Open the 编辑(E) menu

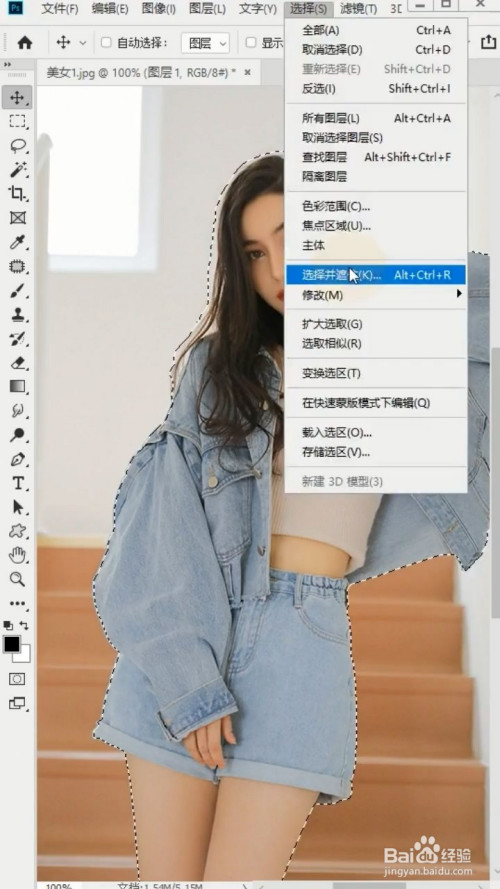coord(109,9)
